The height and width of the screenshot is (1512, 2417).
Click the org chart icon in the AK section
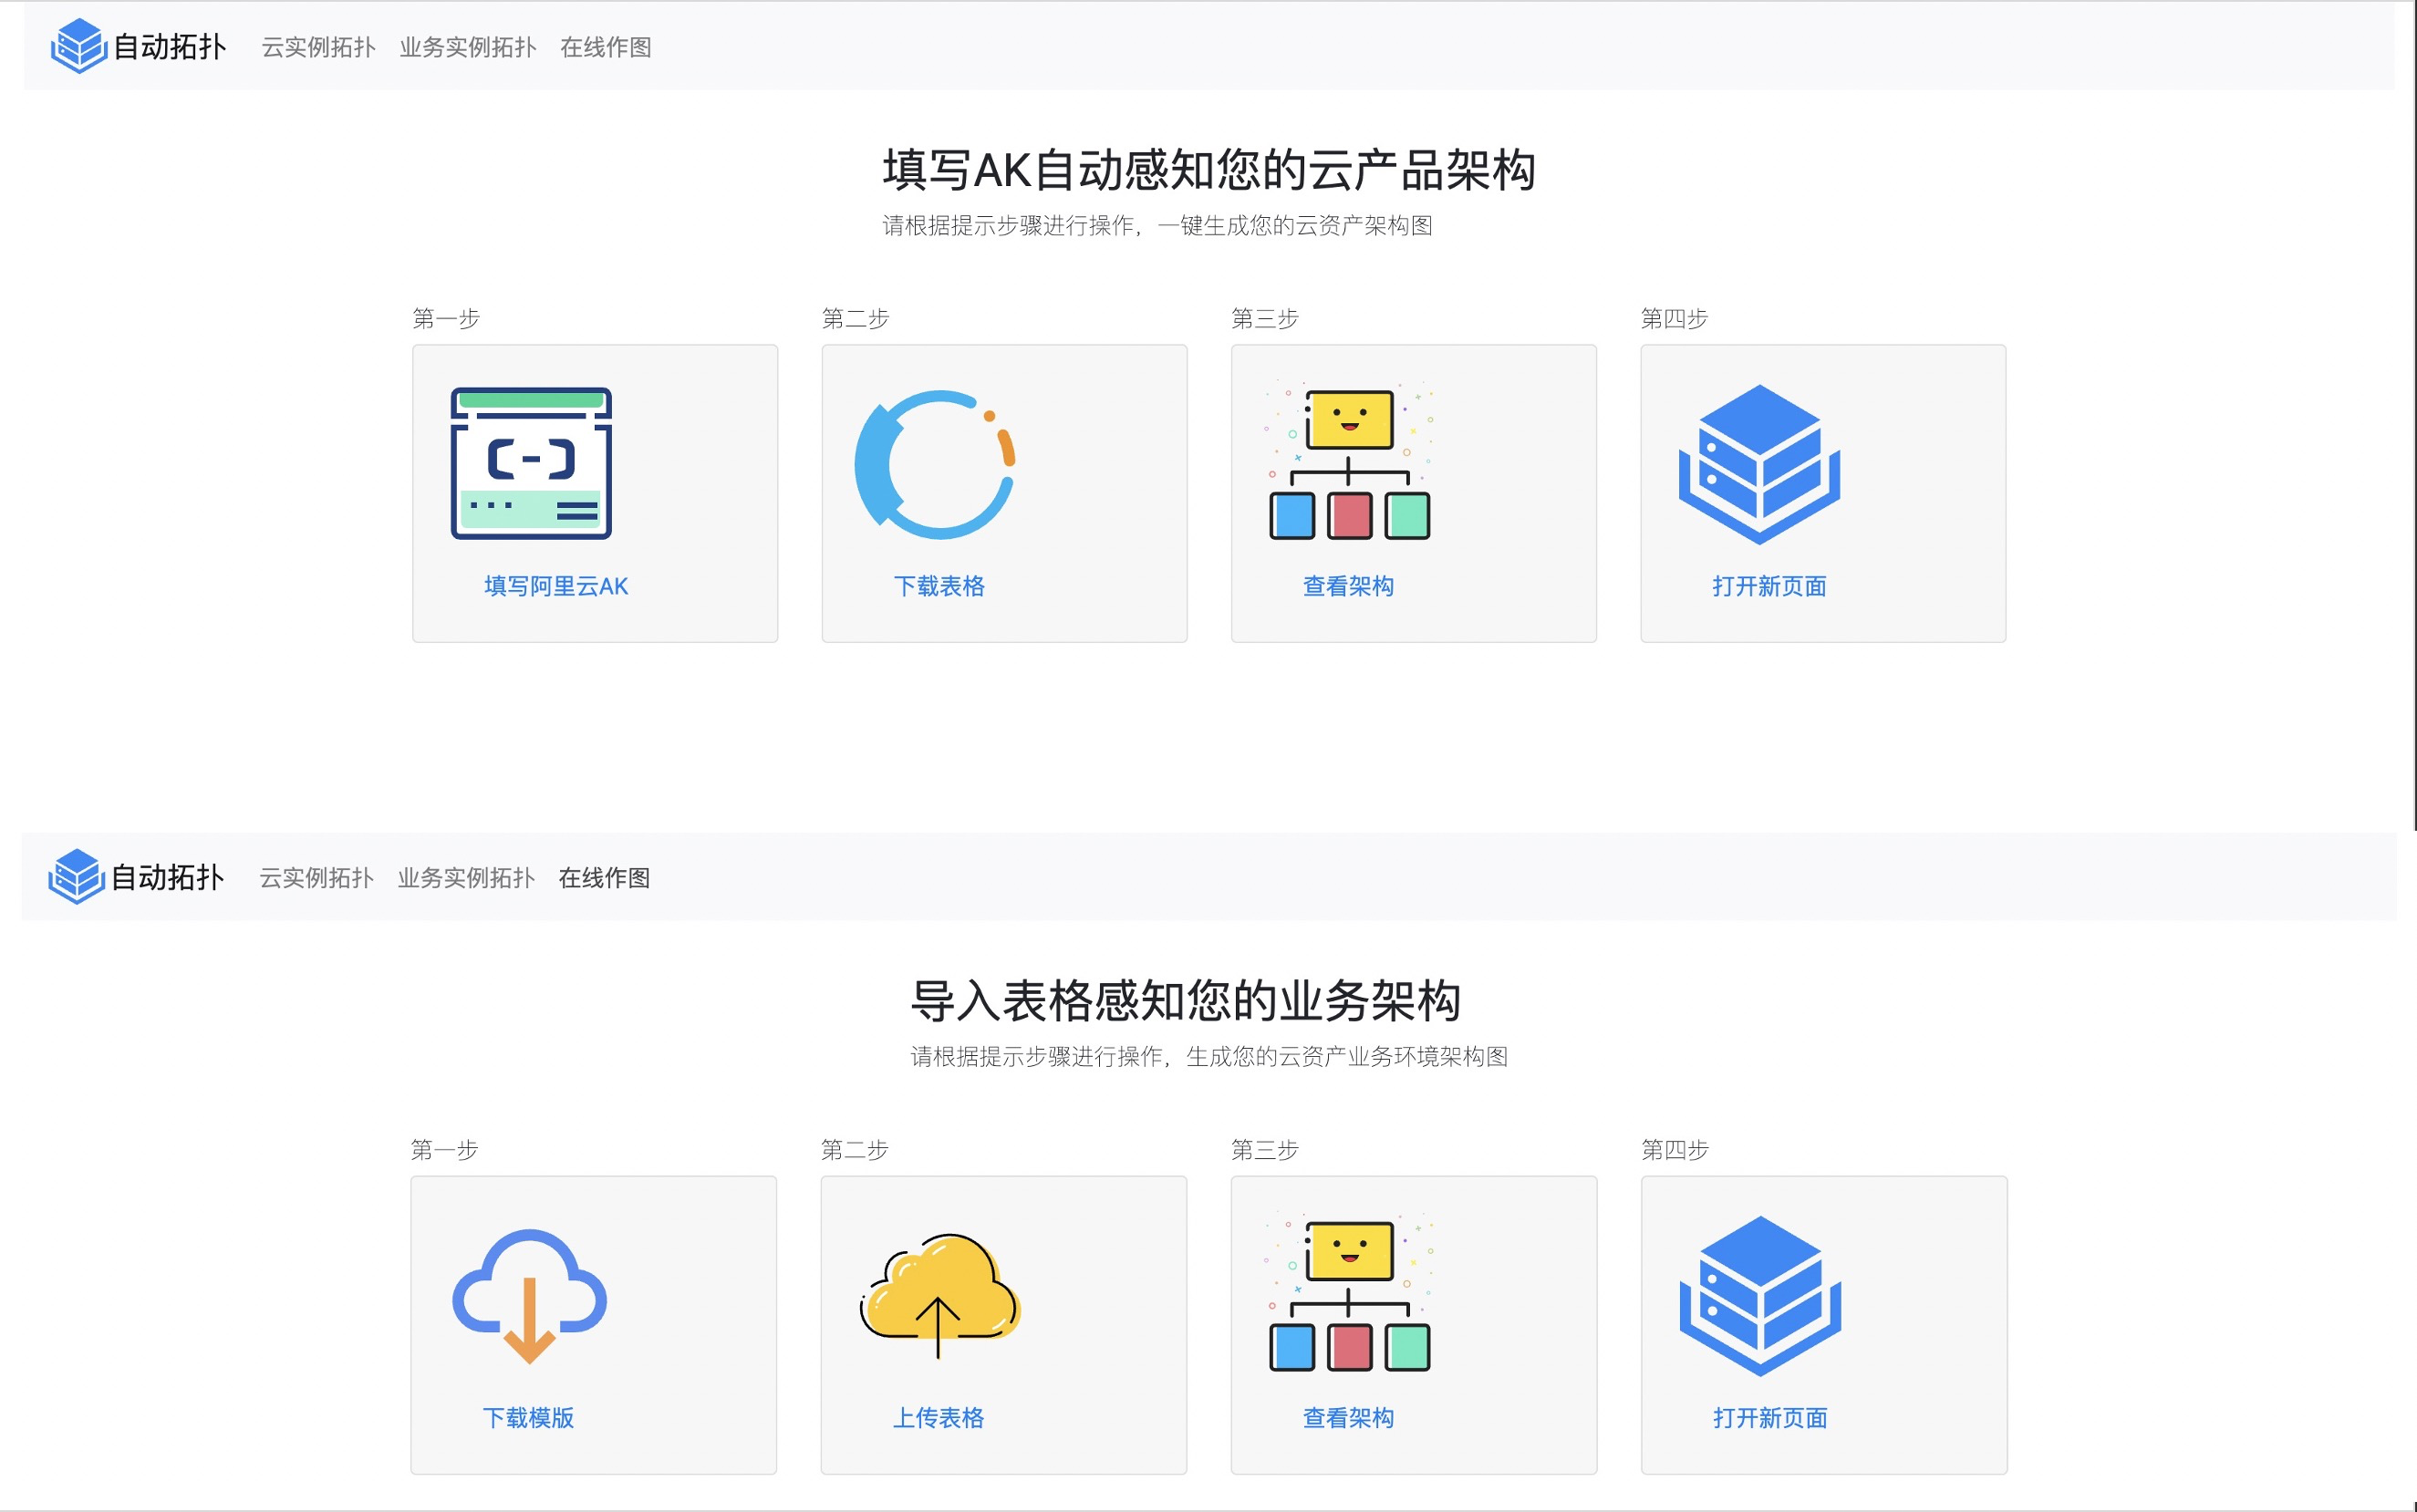pos(1349,461)
